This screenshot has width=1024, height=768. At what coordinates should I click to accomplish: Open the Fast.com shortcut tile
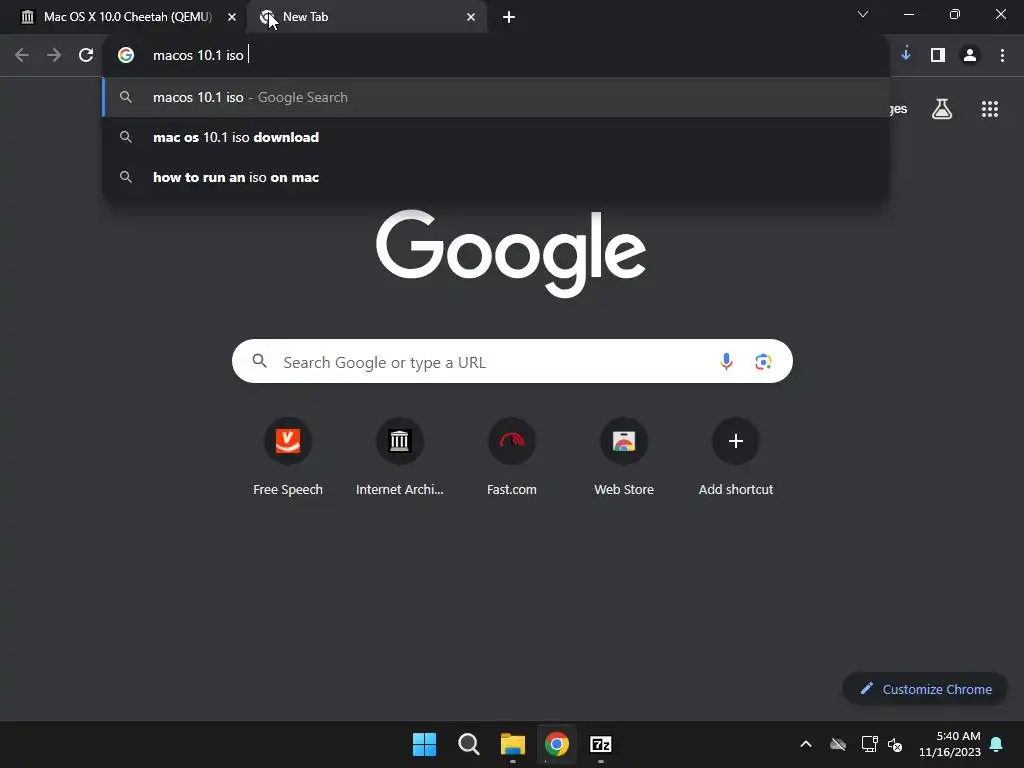click(x=512, y=457)
